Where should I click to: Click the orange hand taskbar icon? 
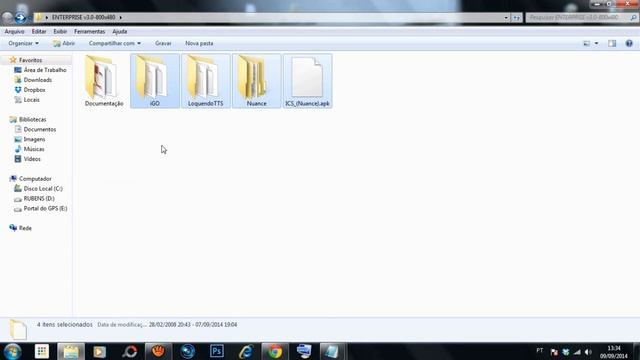click(158, 351)
